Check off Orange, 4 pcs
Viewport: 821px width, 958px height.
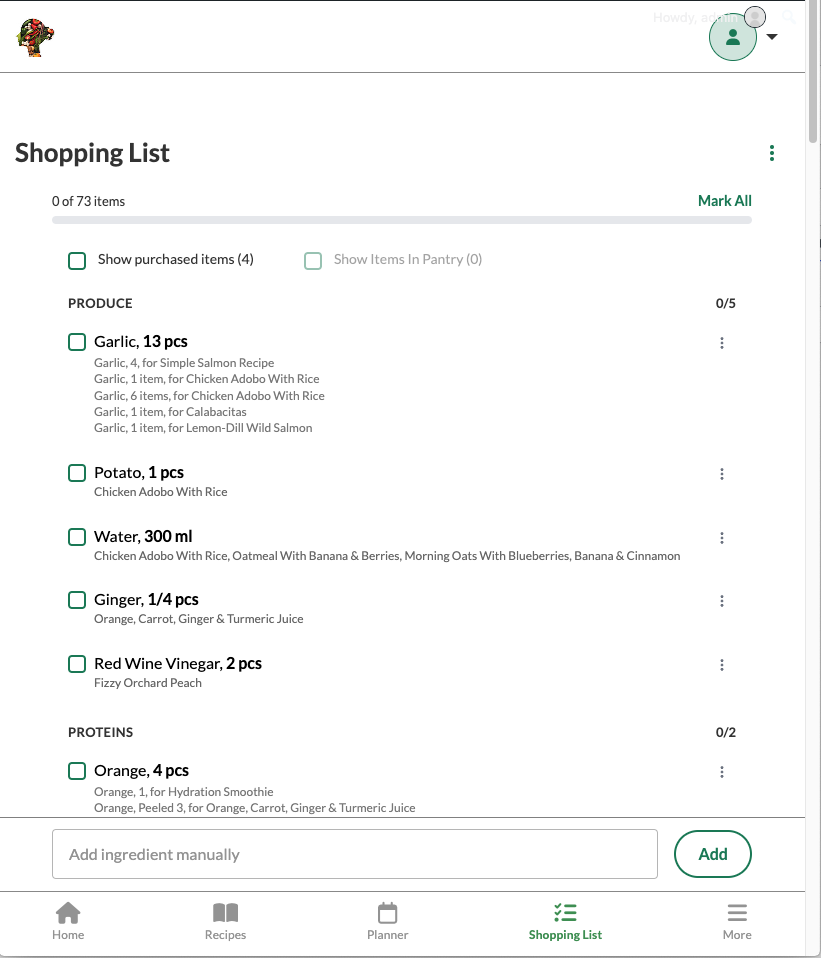click(x=77, y=771)
